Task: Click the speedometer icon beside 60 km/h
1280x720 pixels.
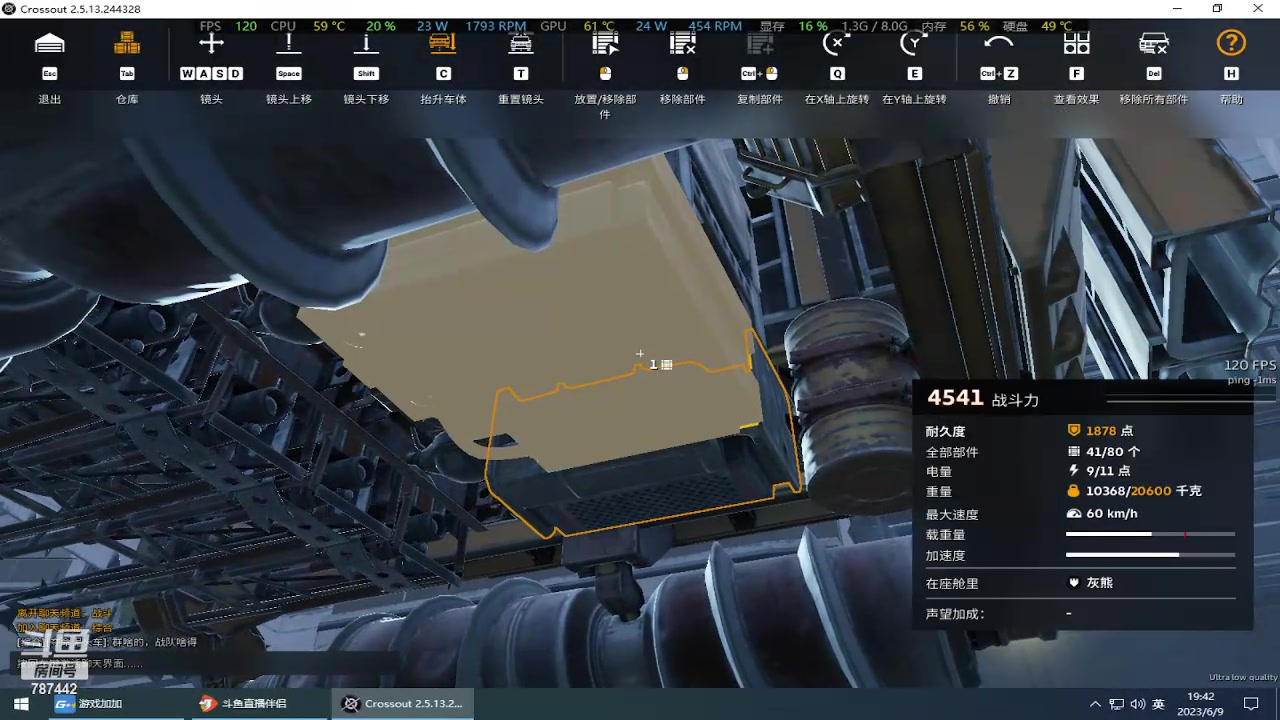Action: click(x=1074, y=513)
